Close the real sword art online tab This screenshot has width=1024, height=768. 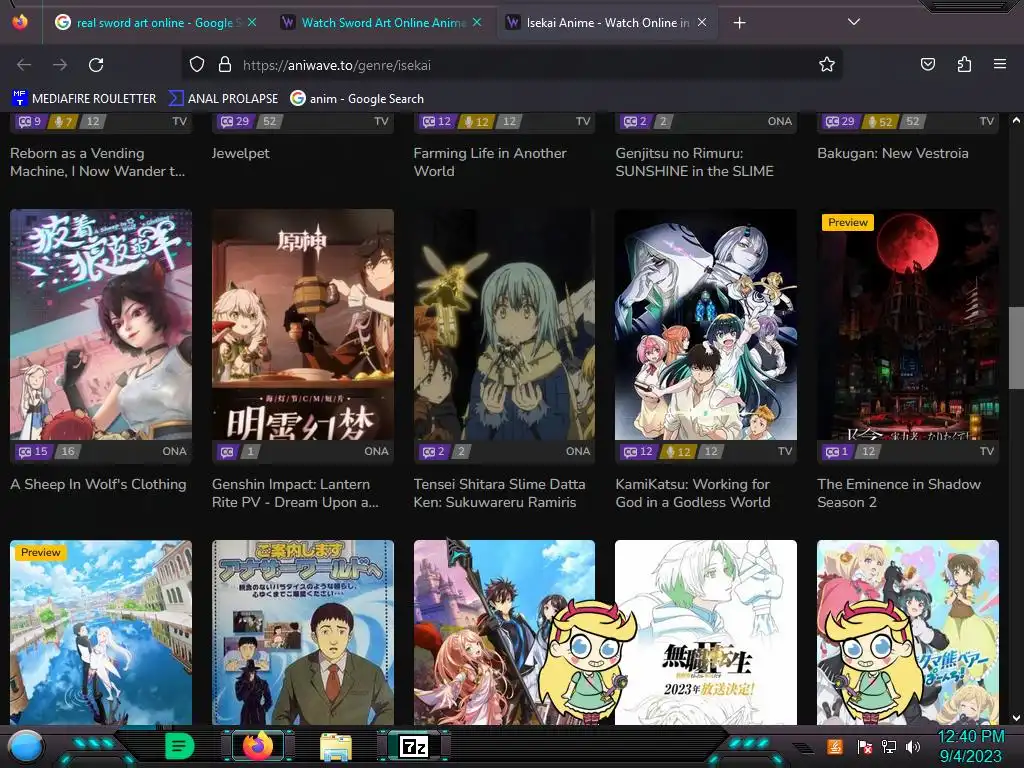pos(251,22)
